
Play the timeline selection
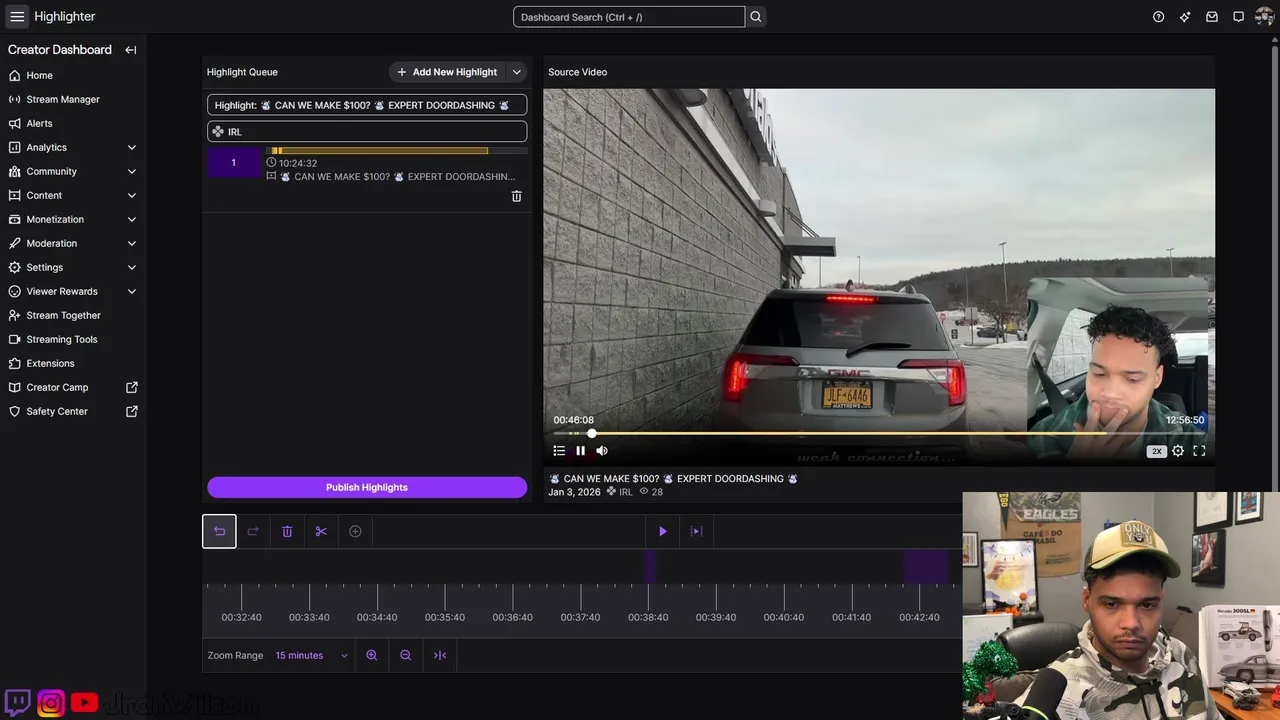click(662, 531)
